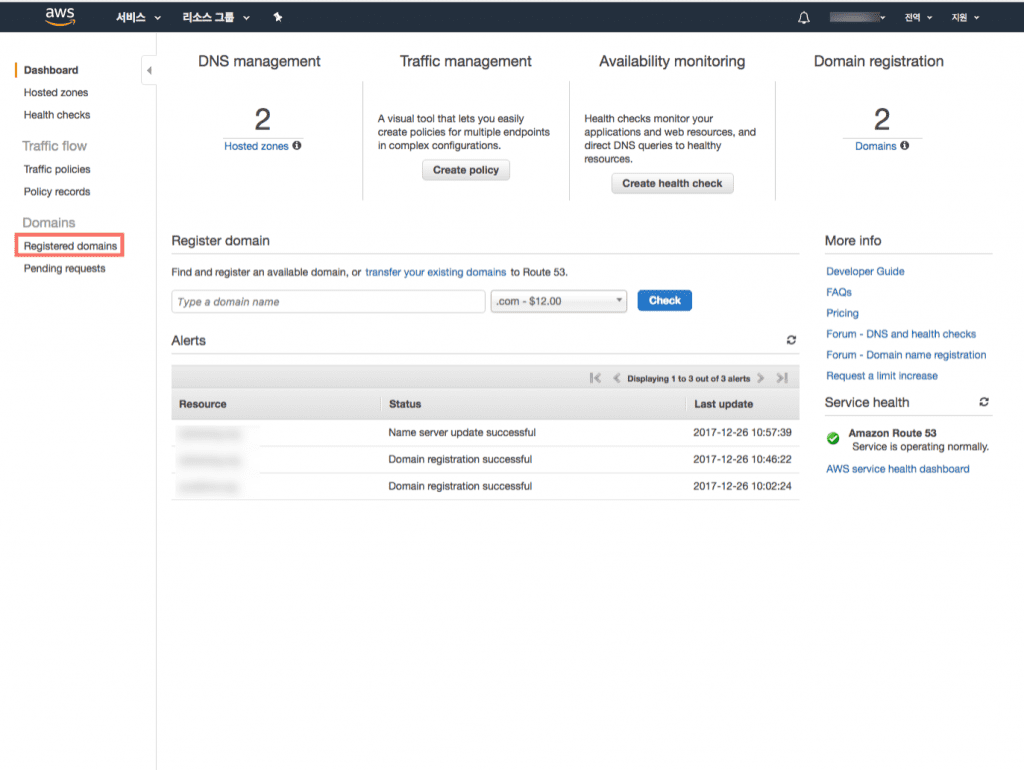Open the Developer Guide link

(865, 271)
